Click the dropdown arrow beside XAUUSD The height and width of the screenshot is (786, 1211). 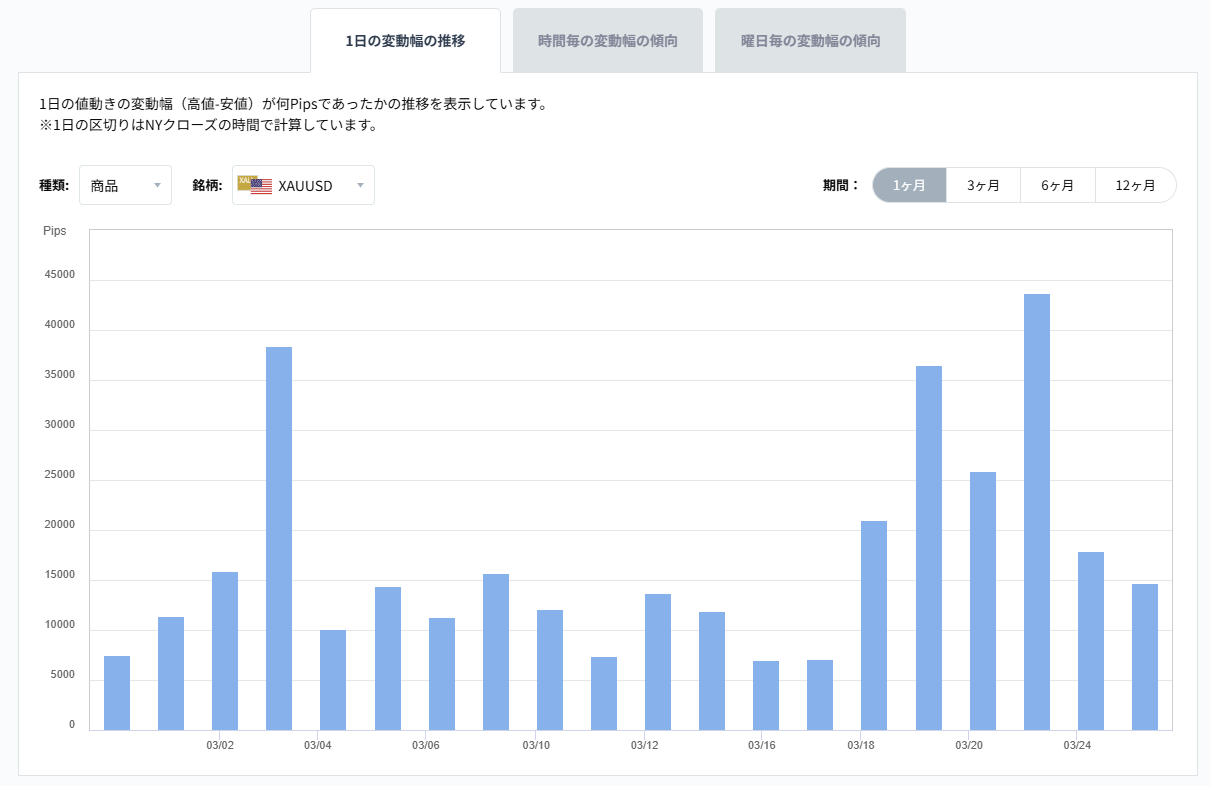360,184
